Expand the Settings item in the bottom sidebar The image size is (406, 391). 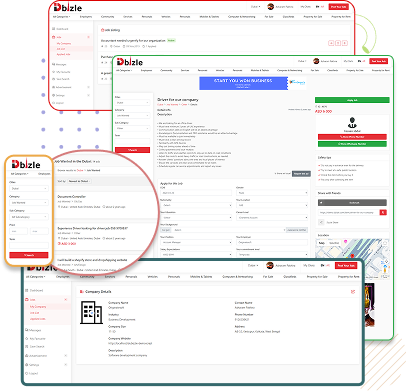pyautogui.click(x=66, y=365)
